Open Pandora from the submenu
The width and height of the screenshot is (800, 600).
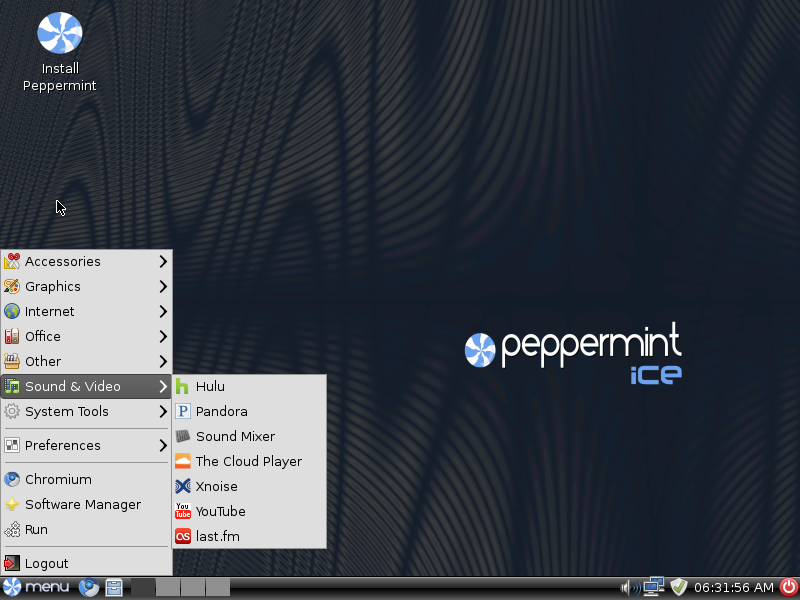221,412
